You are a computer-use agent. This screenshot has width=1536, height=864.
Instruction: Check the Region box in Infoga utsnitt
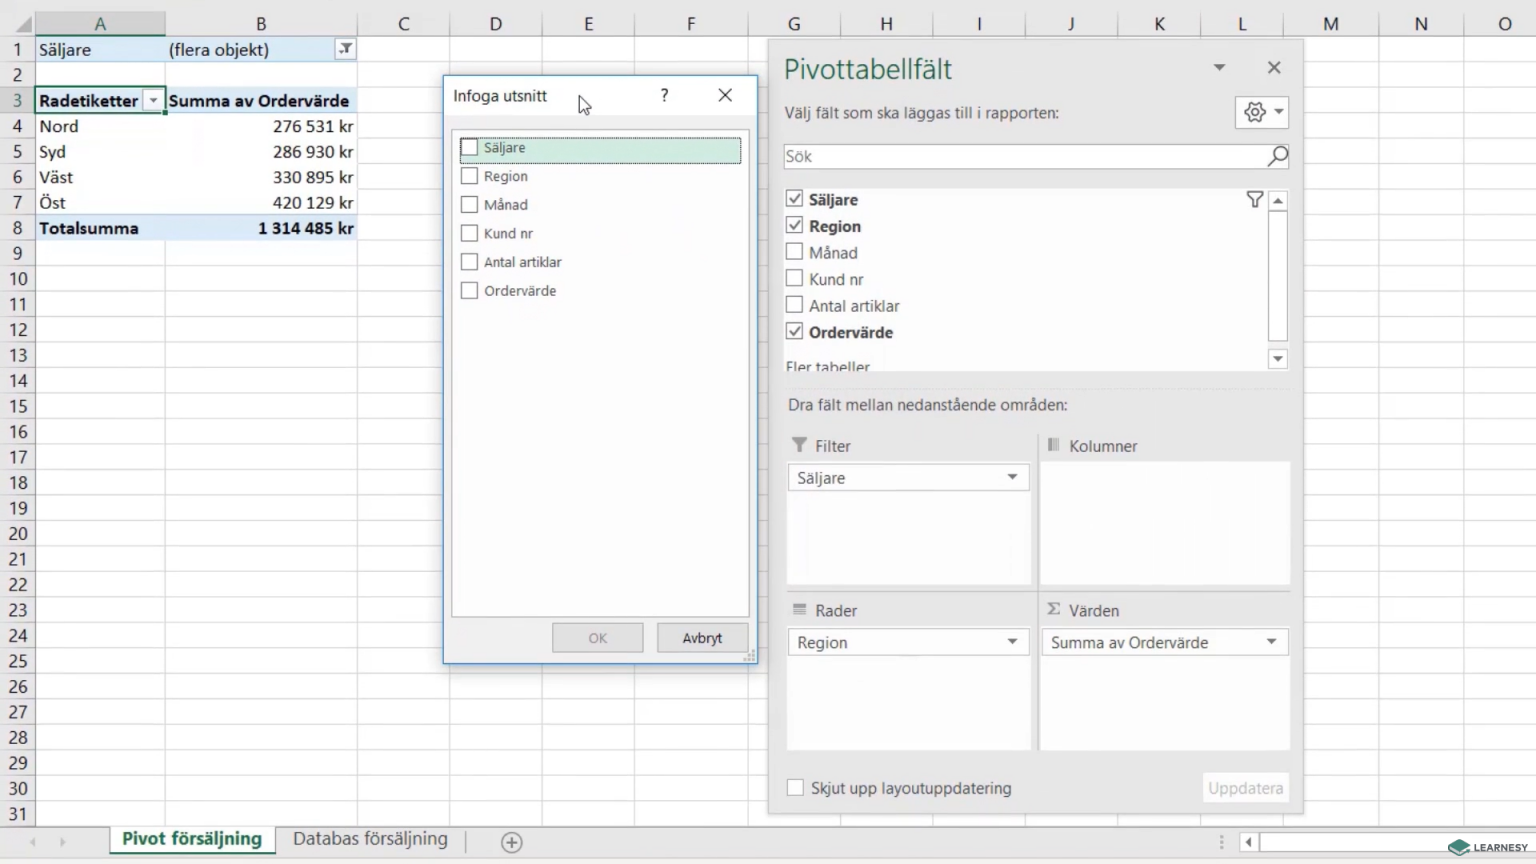(469, 175)
